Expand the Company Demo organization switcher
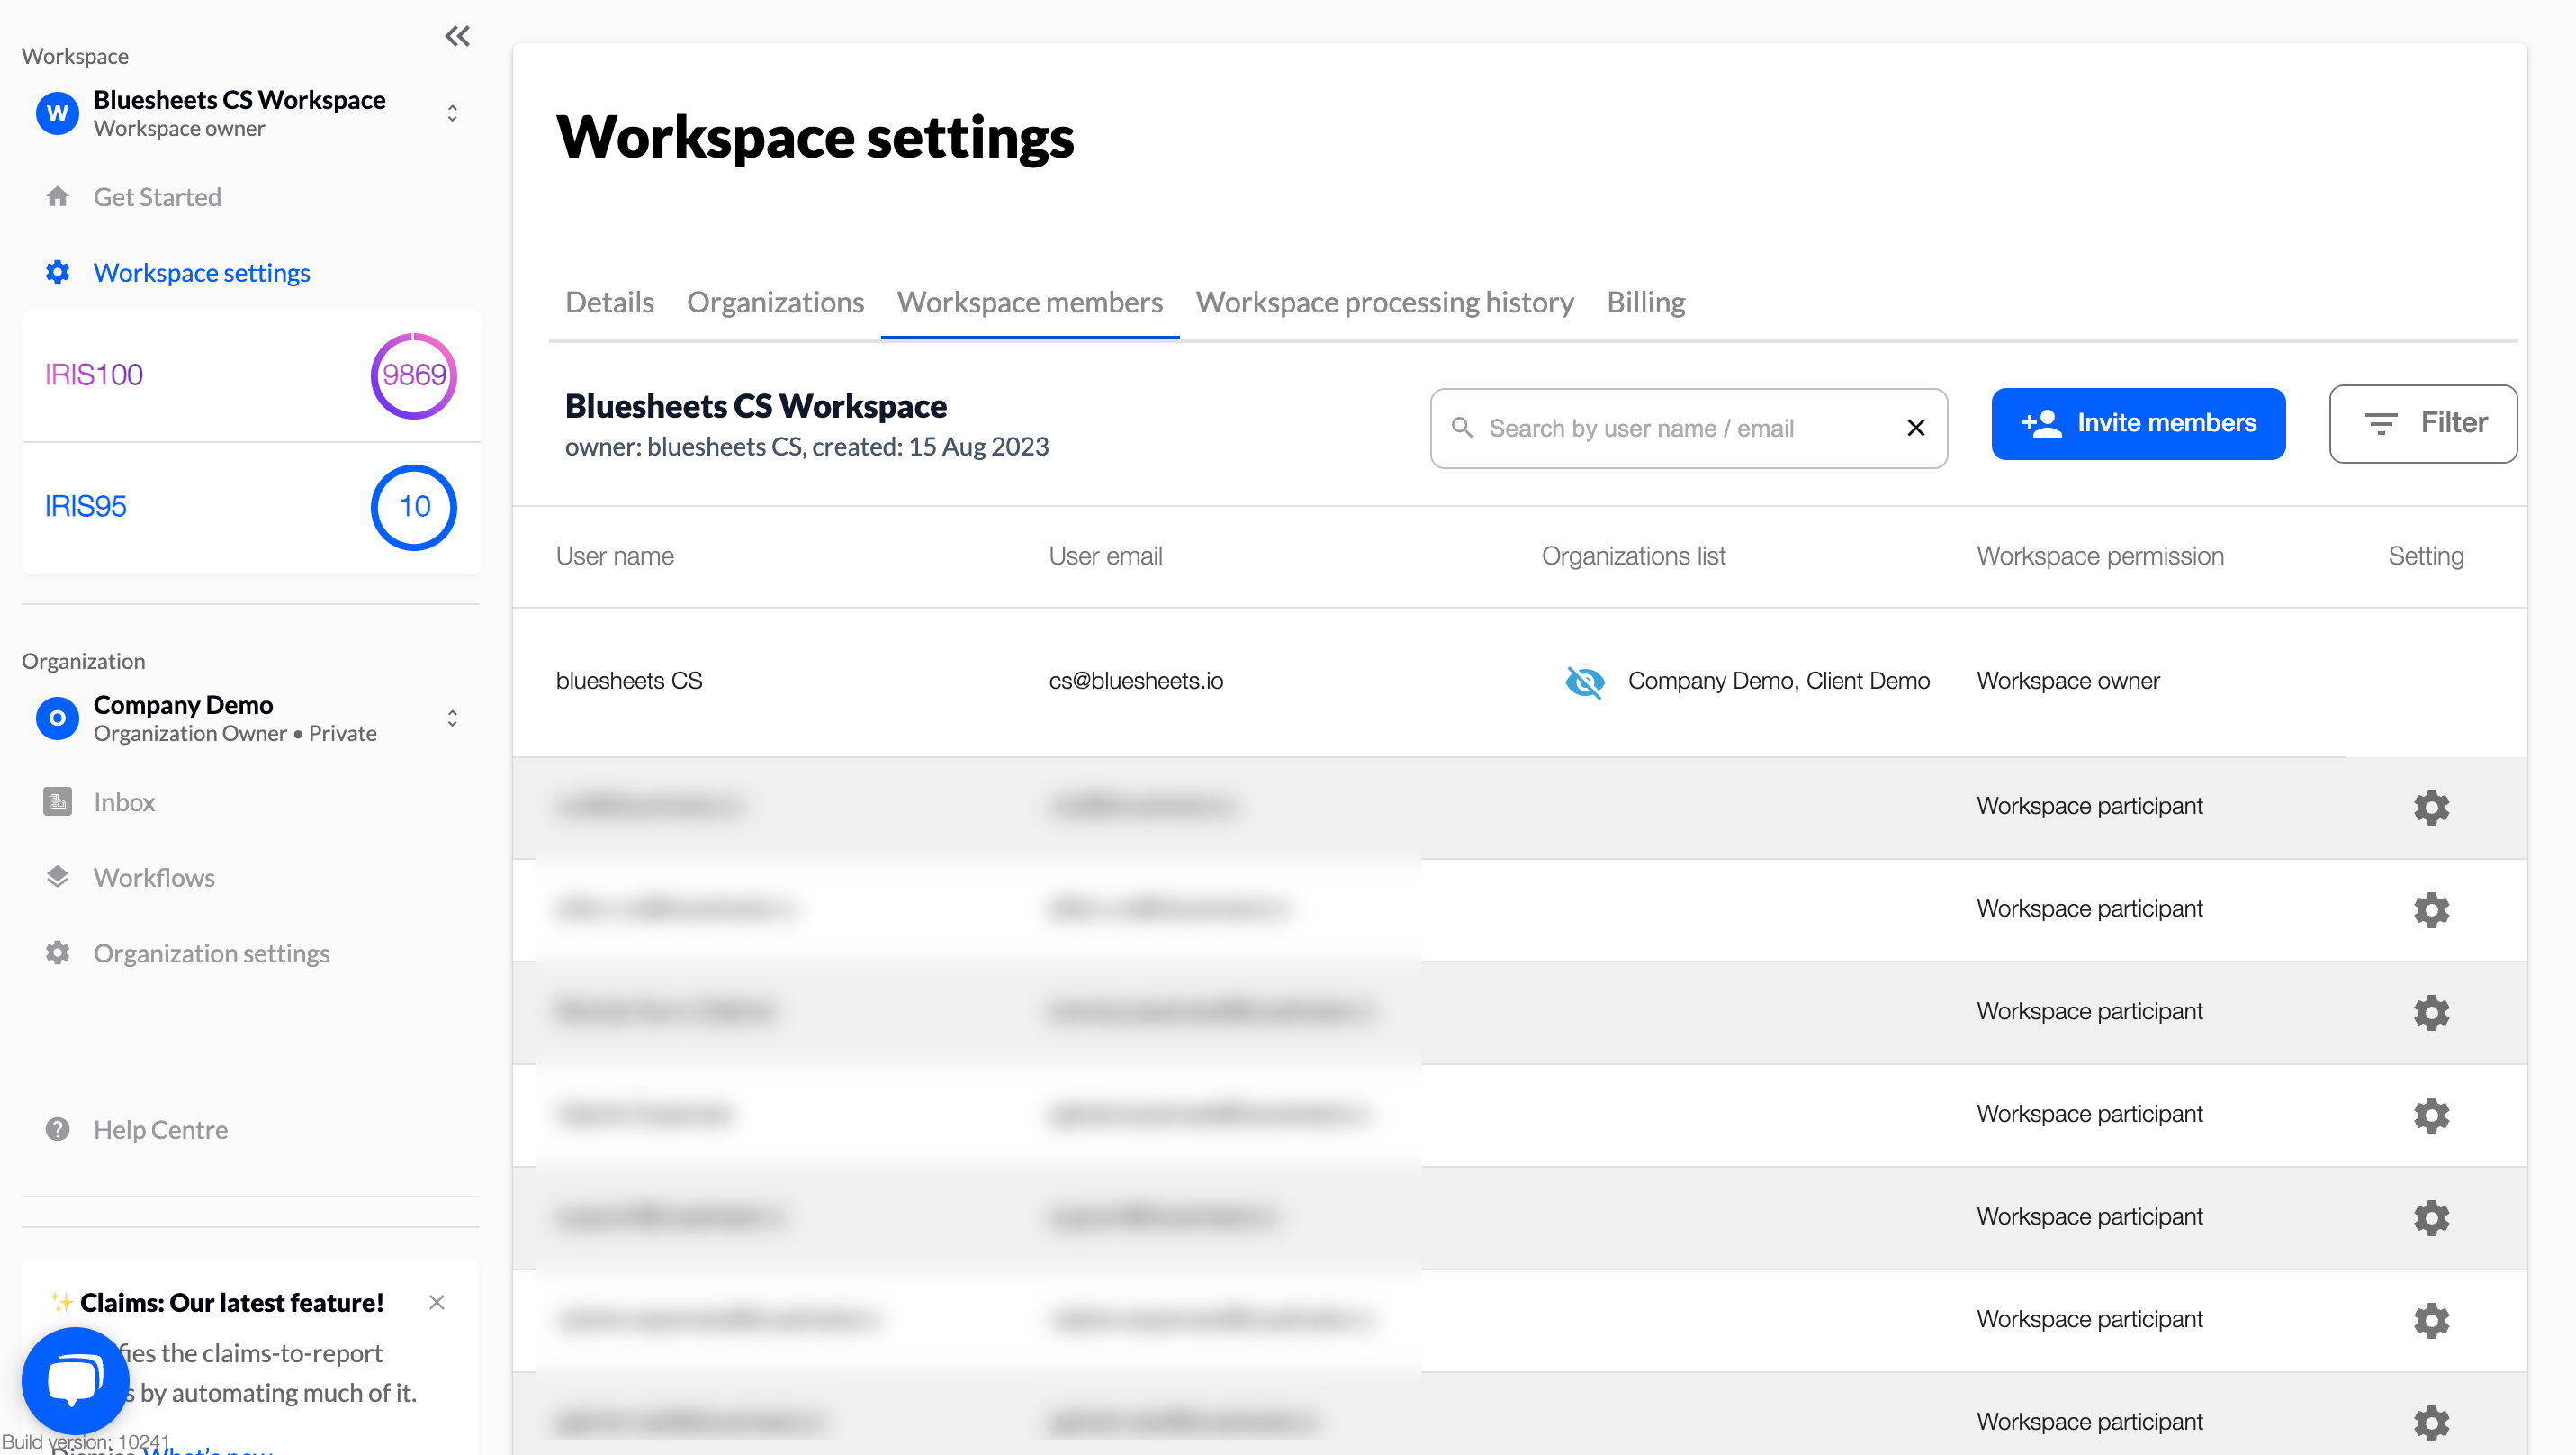The width and height of the screenshot is (2576, 1455). pos(452,718)
